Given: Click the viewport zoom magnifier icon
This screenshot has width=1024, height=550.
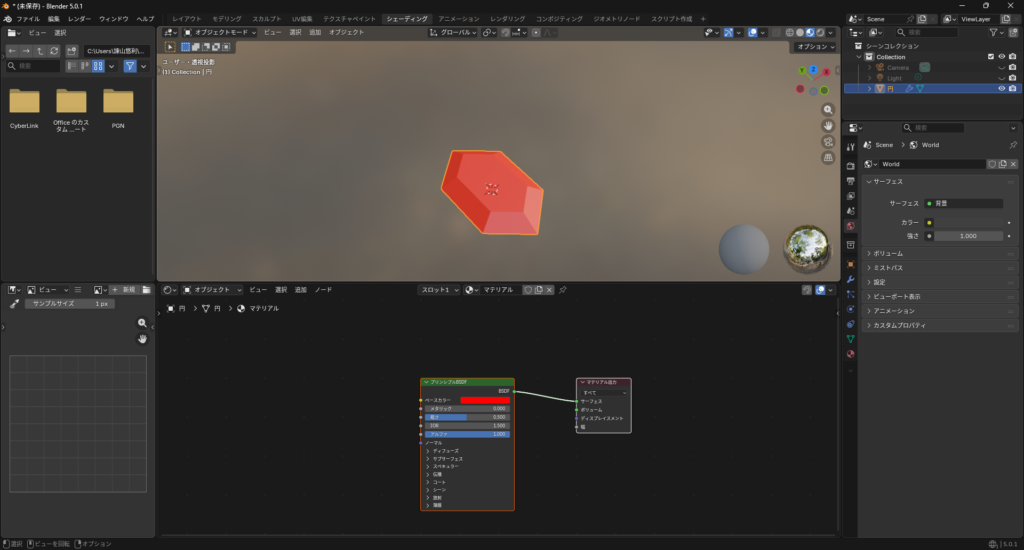Looking at the screenshot, I should click(x=828, y=110).
